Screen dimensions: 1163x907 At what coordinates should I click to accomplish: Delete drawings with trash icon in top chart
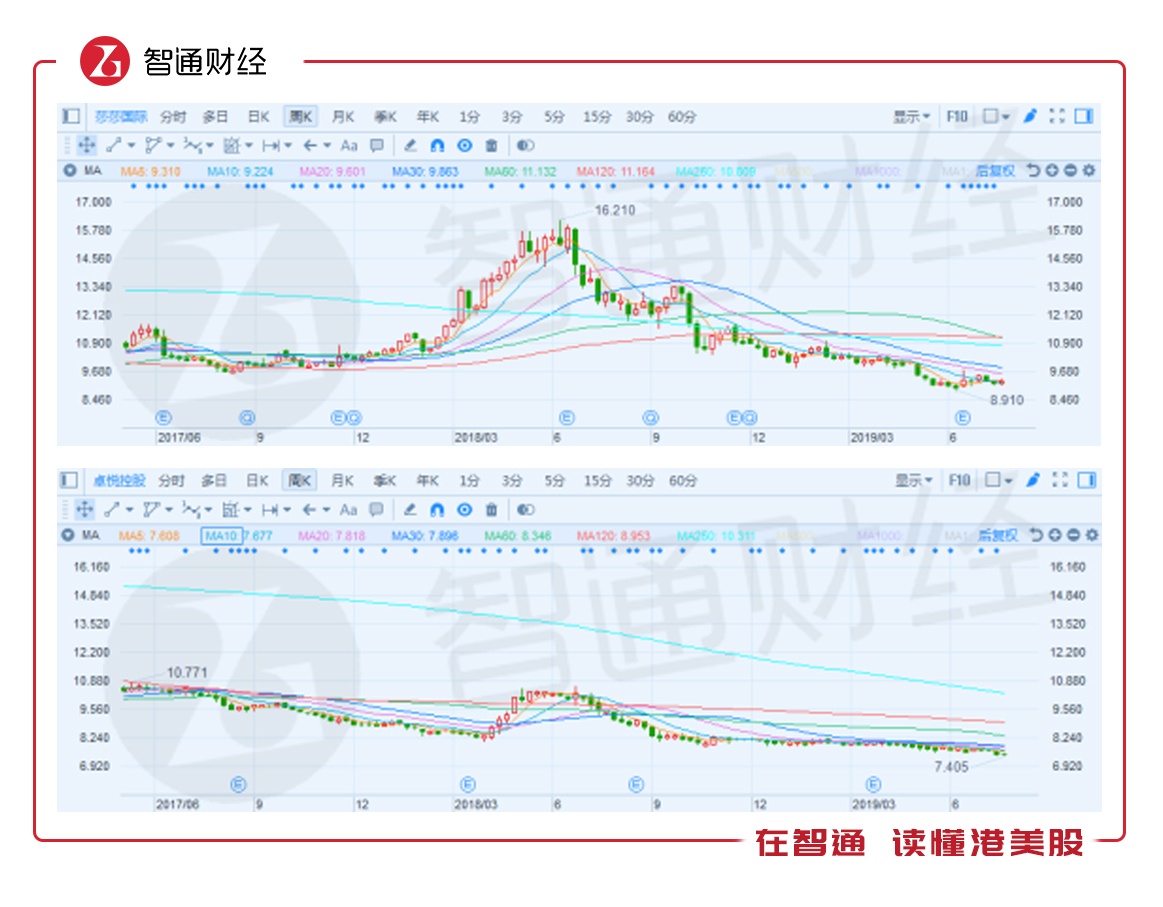[491, 145]
